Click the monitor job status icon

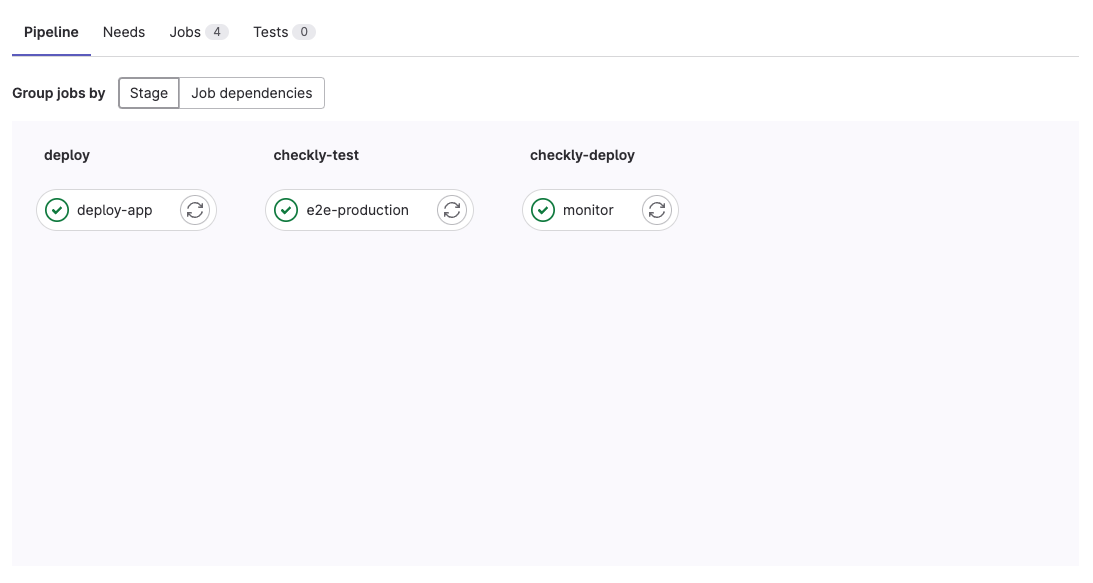point(543,210)
